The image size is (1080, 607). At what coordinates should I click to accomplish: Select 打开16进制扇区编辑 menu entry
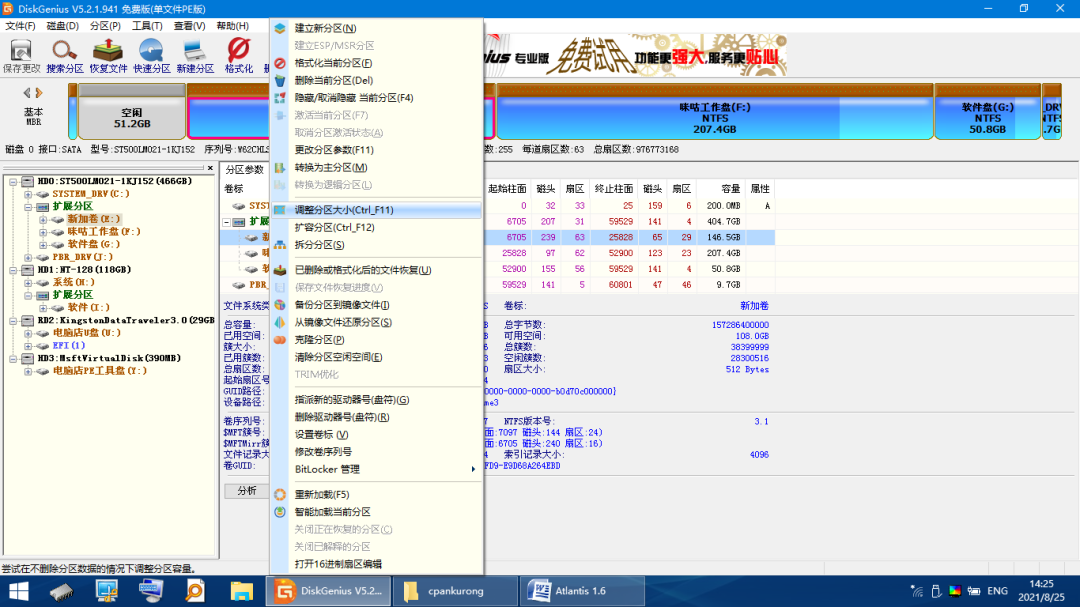point(377,564)
